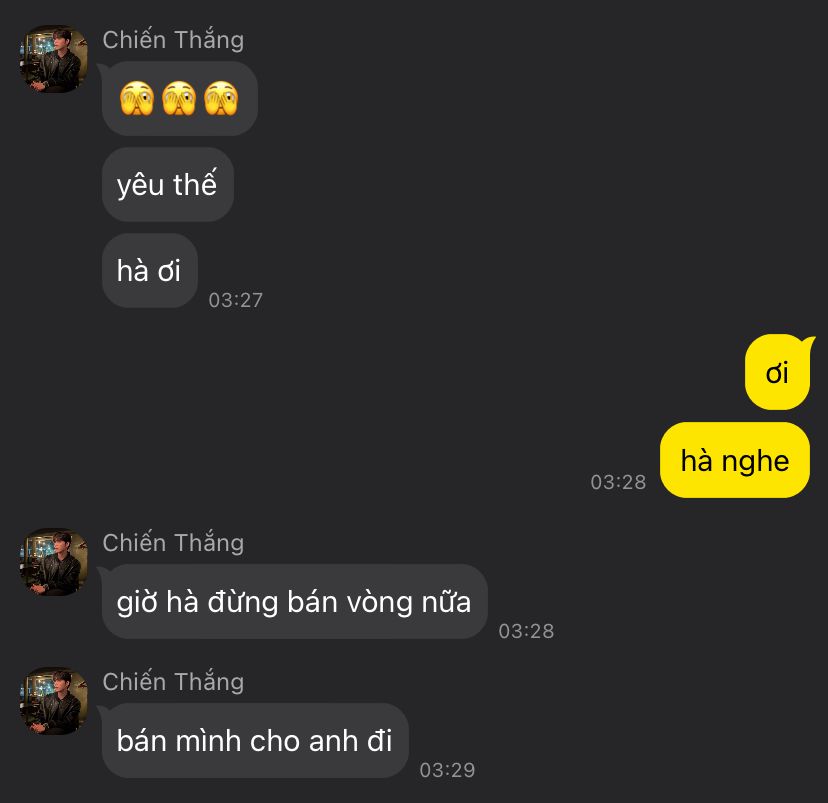Viewport: 828px width, 803px height.
Task: Tap the yellow 'ơi' reply bubble
Action: click(777, 372)
